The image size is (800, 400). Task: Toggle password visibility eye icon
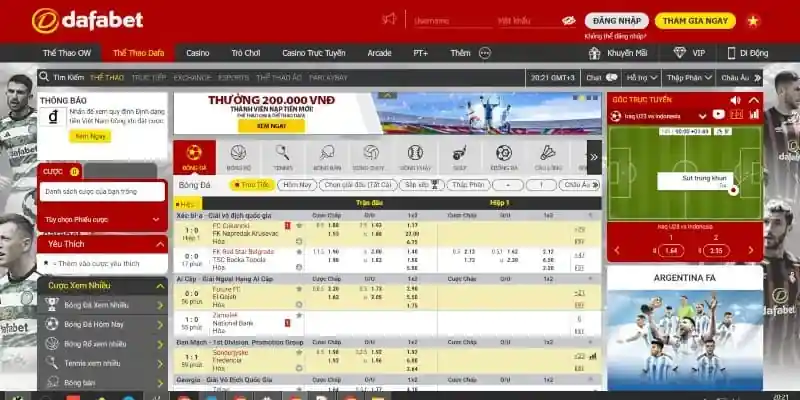coord(568,21)
